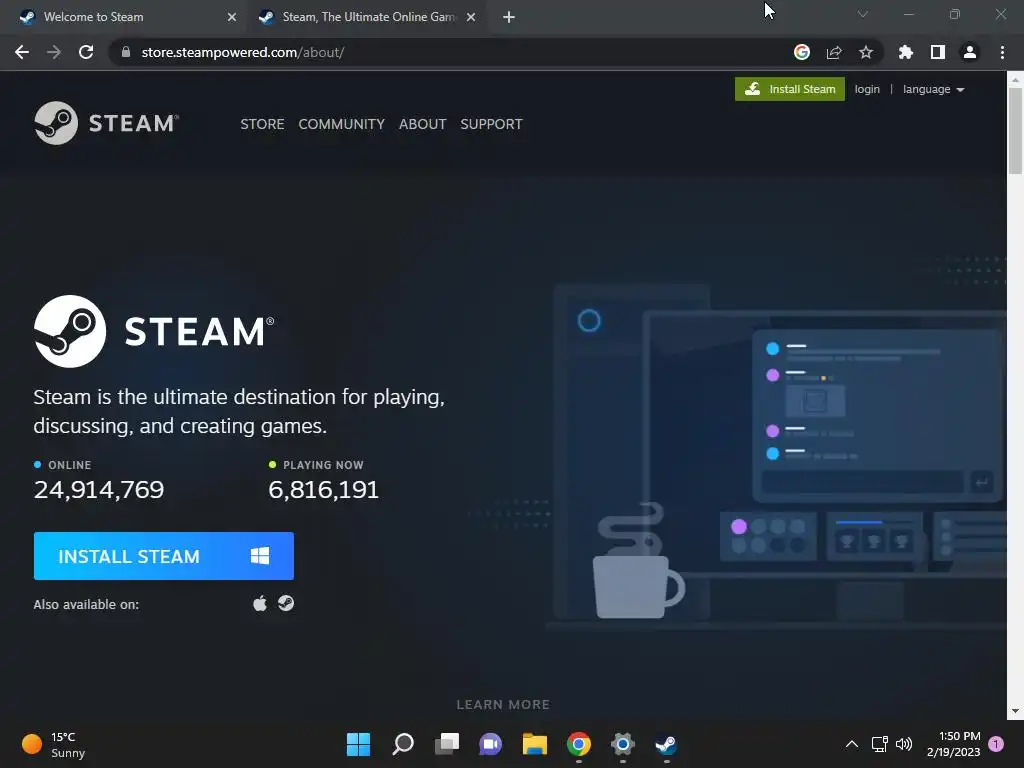1024x768 pixels.
Task: Expand the language dropdown
Action: [x=933, y=89]
